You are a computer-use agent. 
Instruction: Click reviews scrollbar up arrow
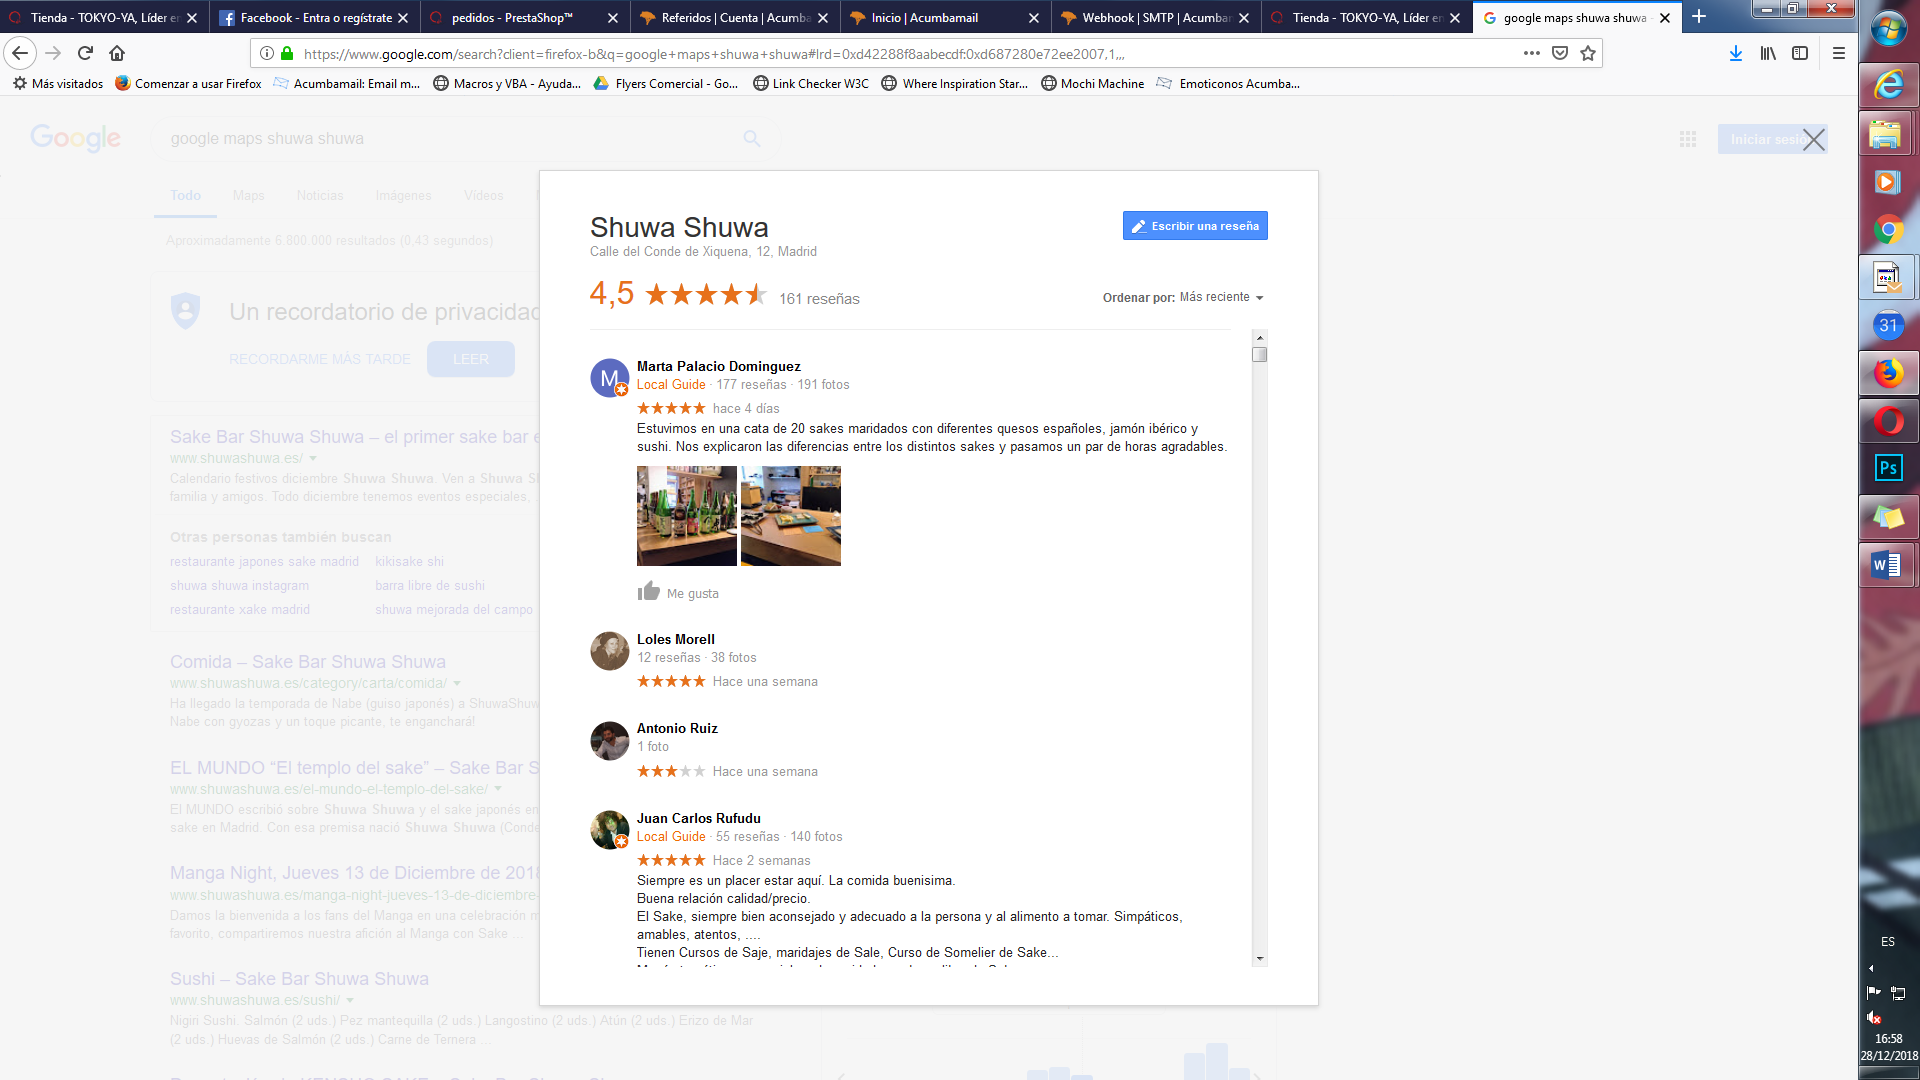1260,337
